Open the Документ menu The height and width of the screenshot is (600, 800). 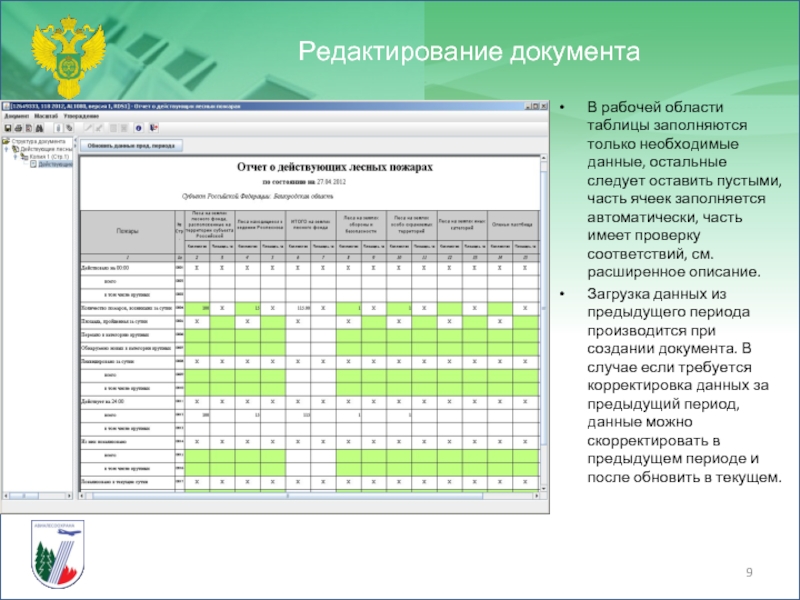(x=15, y=116)
